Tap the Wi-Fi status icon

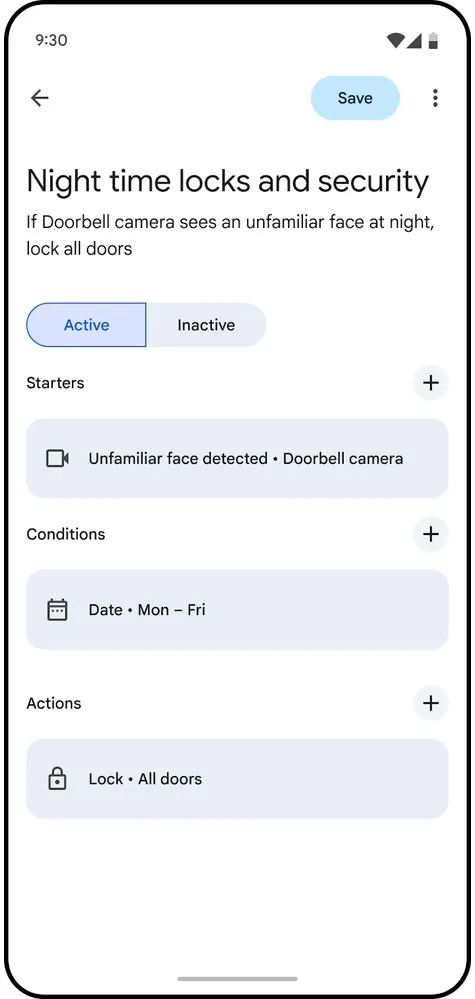395,41
